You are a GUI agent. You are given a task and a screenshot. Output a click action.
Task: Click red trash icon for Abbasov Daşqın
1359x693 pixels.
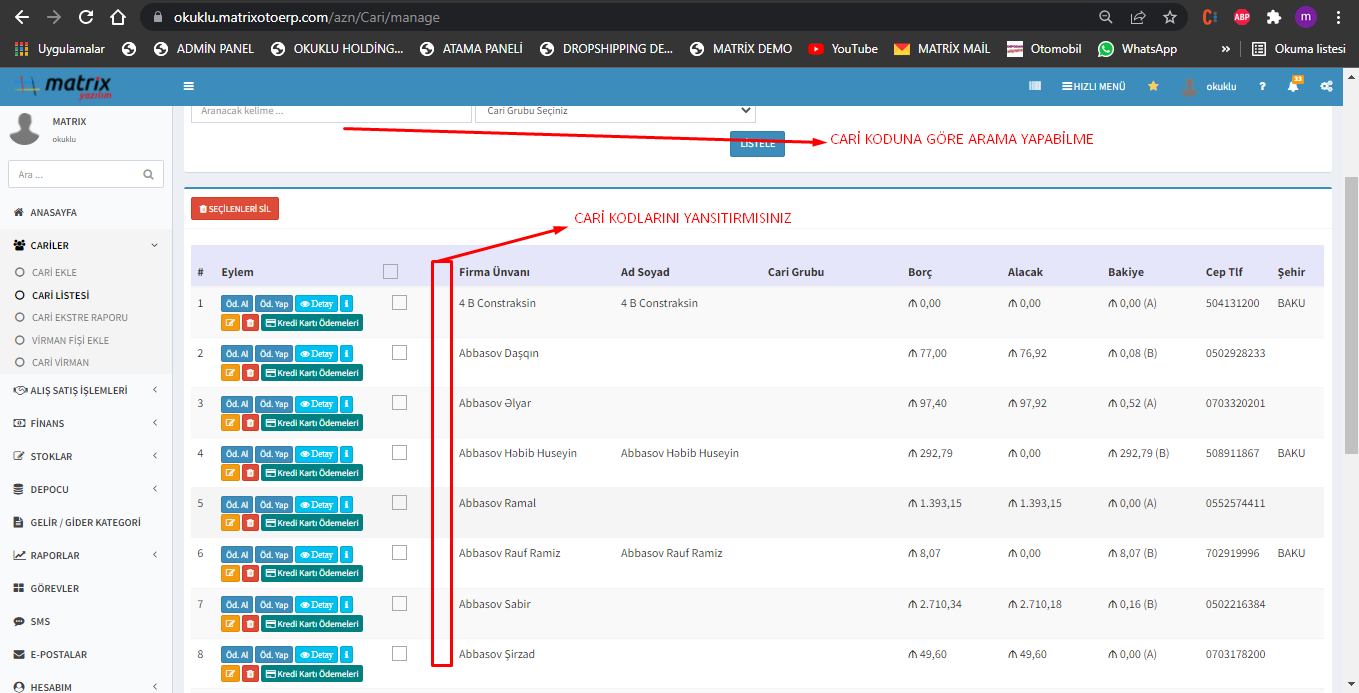point(250,373)
